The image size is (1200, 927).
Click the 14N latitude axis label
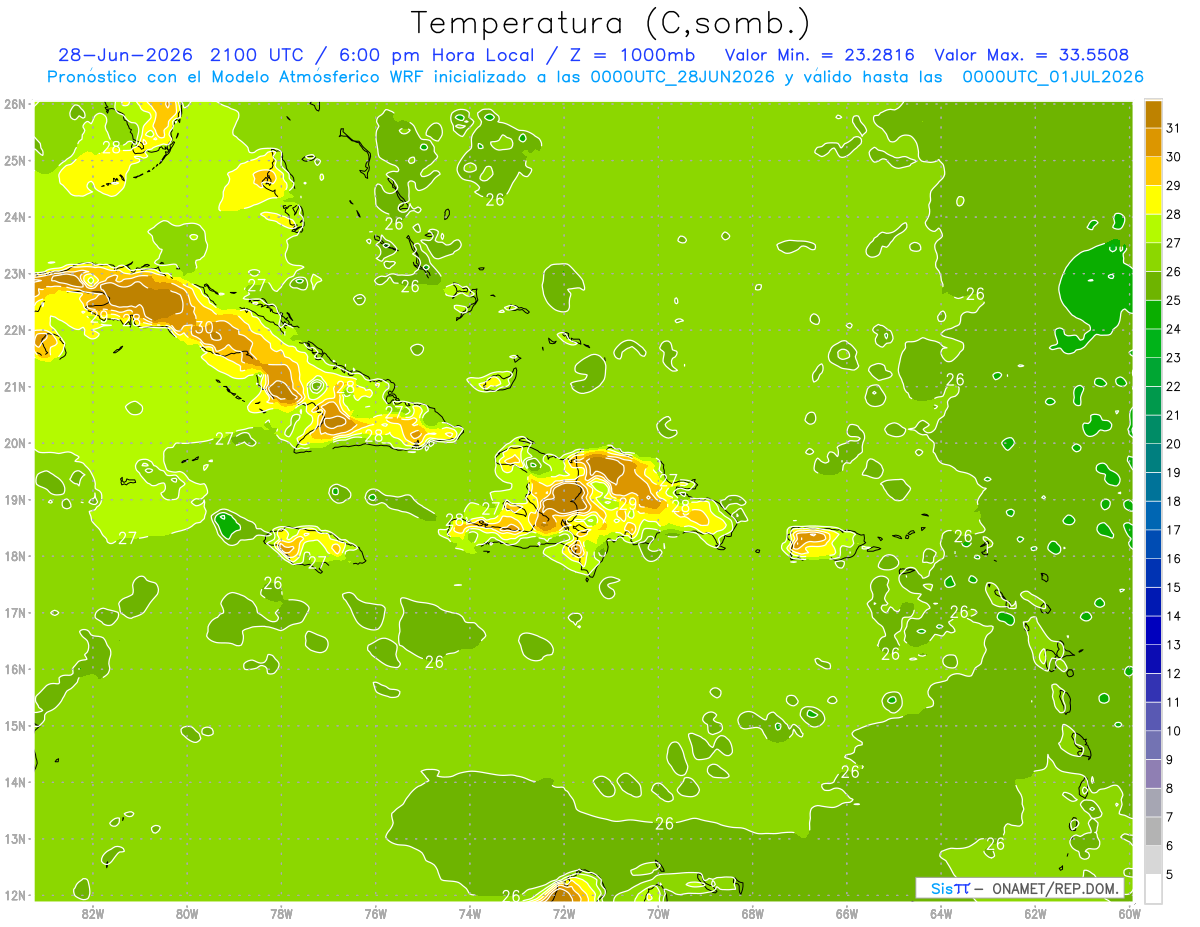14,782
